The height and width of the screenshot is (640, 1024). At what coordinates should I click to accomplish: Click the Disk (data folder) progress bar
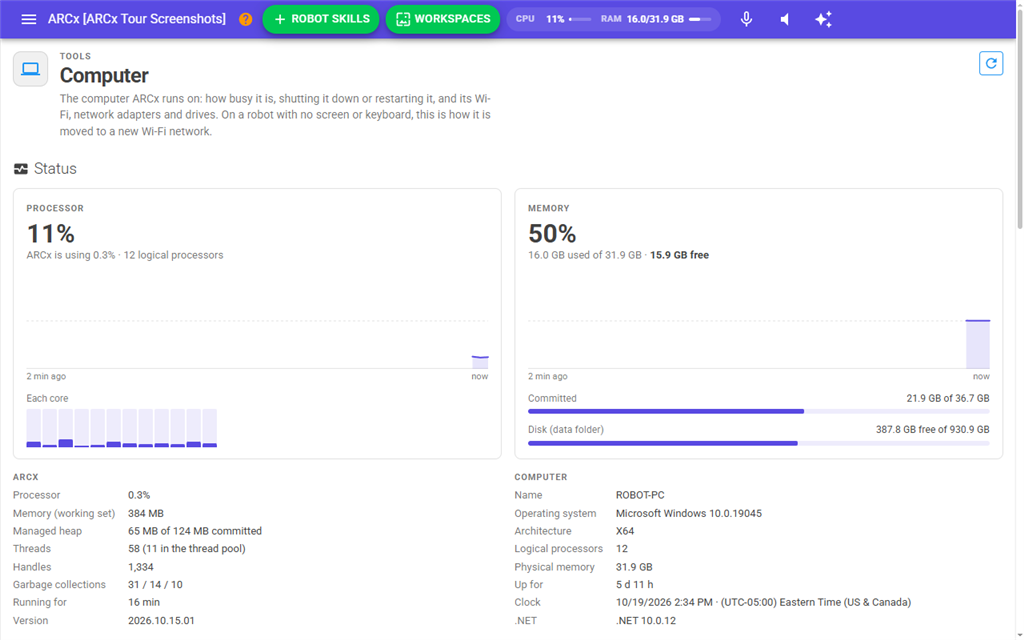[758, 443]
